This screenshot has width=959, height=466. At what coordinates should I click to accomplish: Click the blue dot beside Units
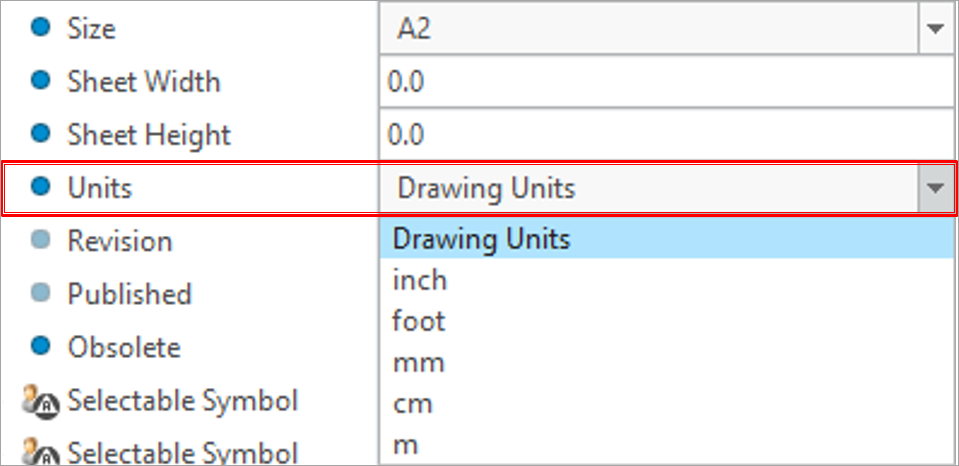point(40,187)
